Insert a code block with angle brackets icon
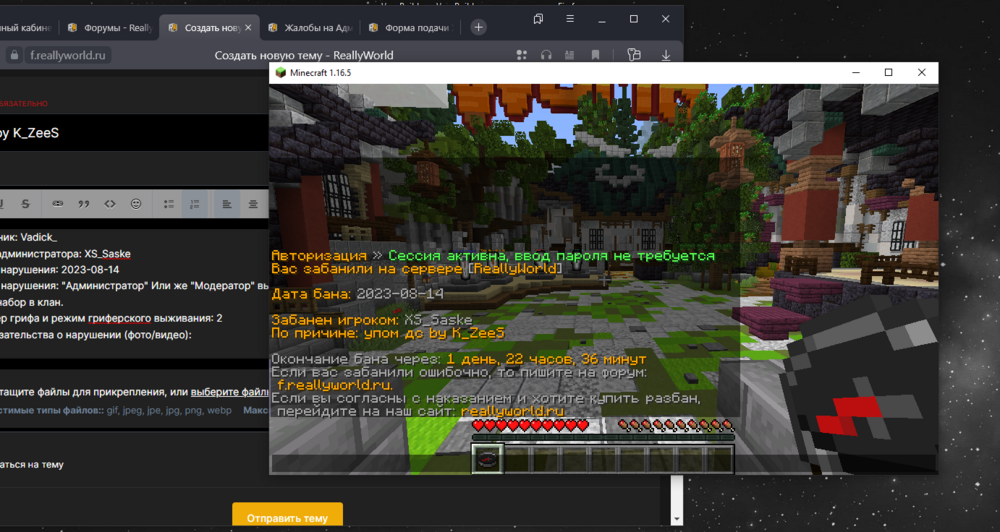Image resolution: width=1000 pixels, height=532 pixels. [110, 204]
